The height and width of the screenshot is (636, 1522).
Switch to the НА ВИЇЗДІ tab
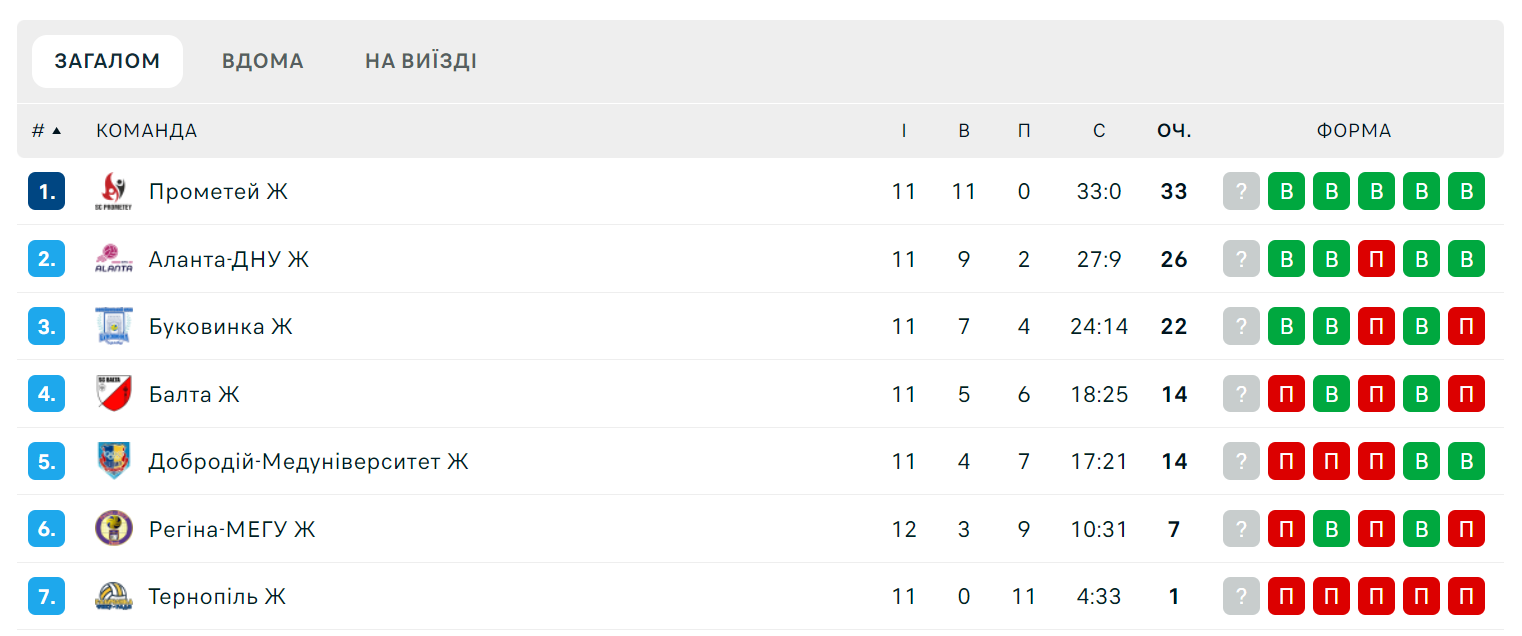[420, 61]
